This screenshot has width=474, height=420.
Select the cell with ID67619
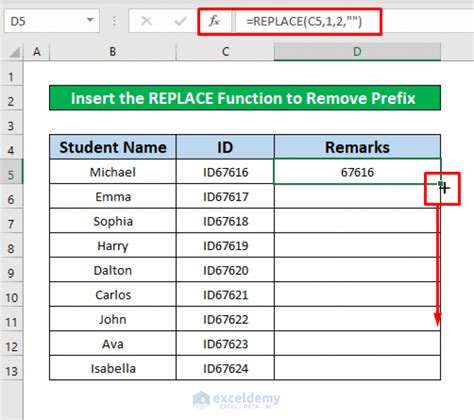click(225, 245)
